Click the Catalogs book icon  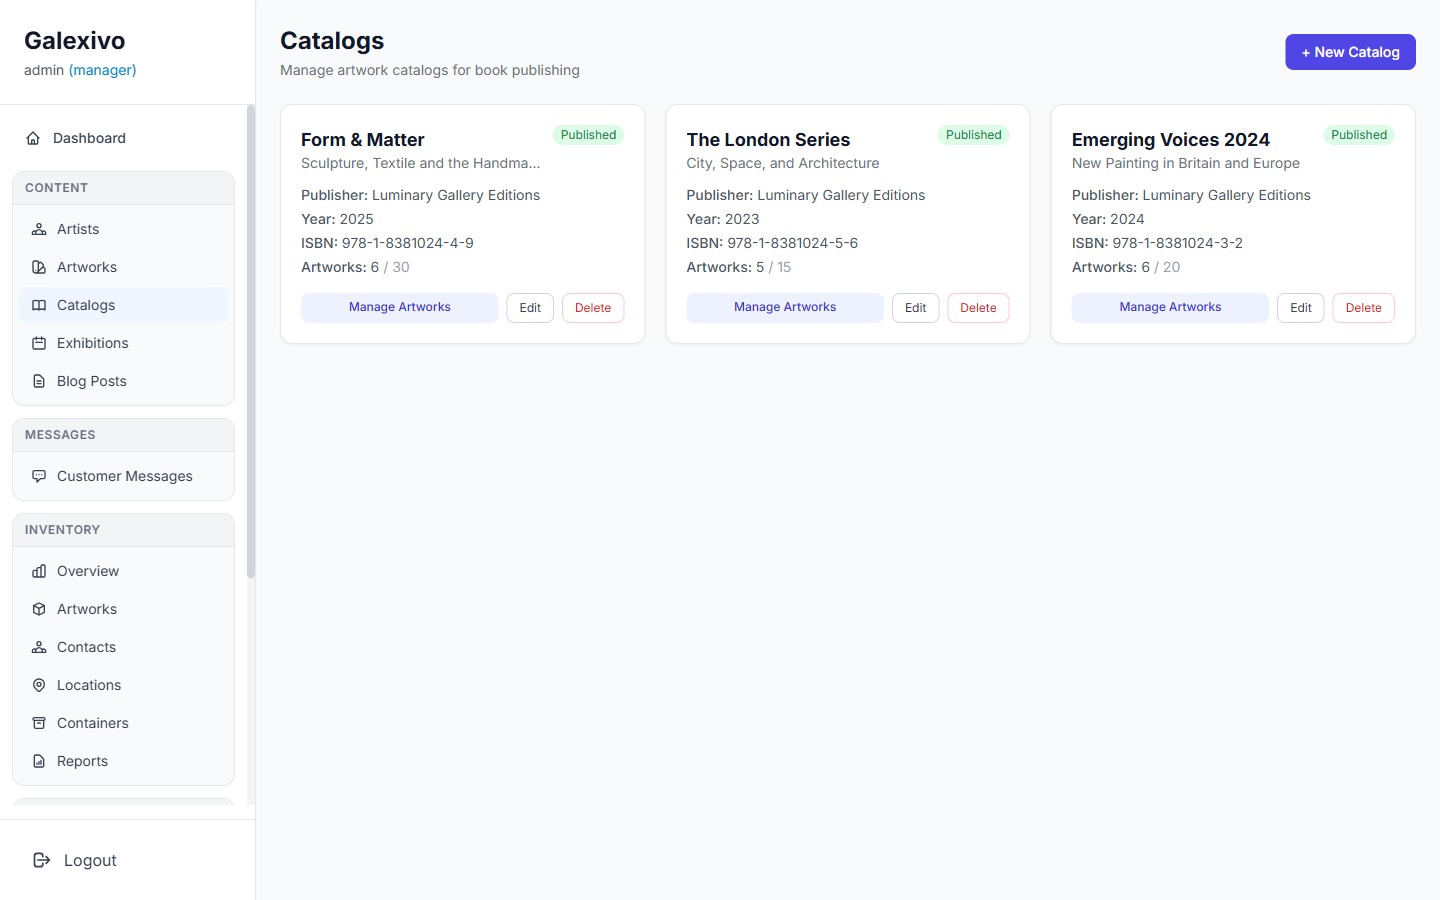point(39,305)
